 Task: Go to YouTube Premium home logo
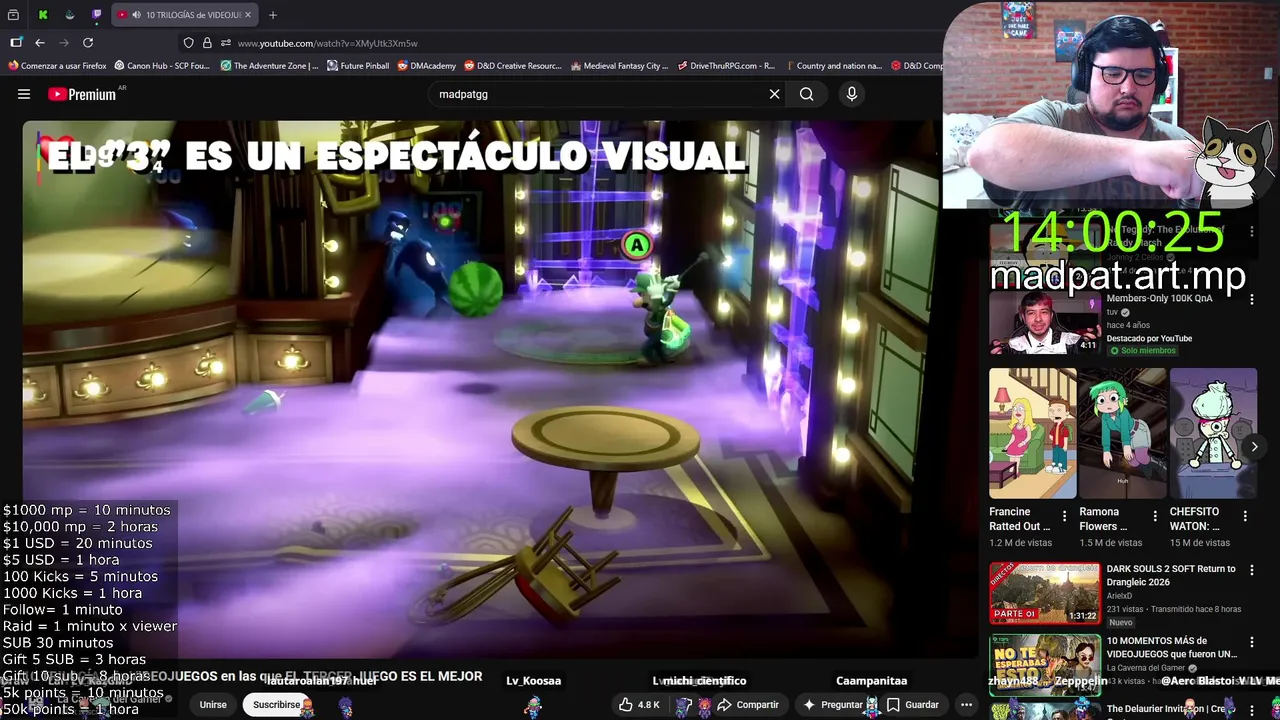82,94
